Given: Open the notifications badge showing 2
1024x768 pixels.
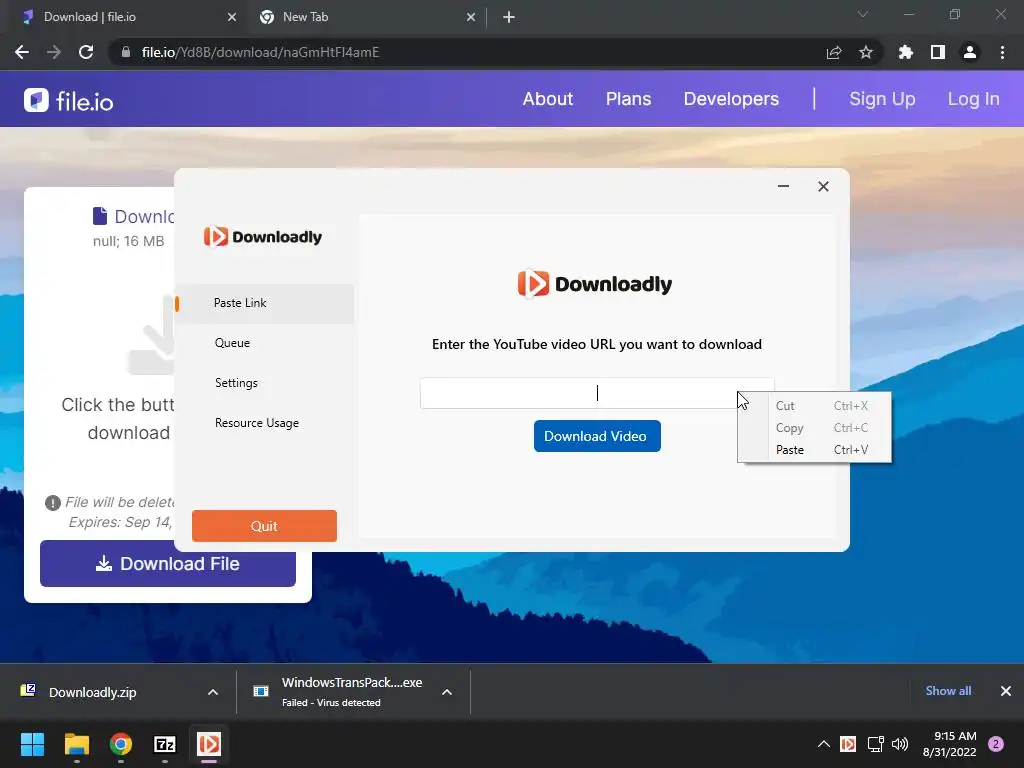Looking at the screenshot, I should point(996,744).
